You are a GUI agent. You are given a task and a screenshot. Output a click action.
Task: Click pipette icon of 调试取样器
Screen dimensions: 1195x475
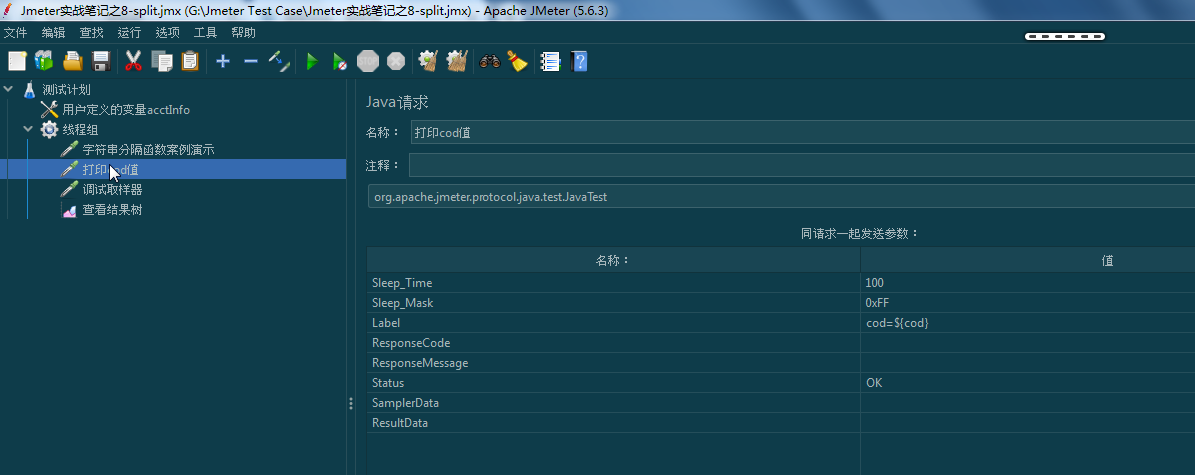point(69,189)
